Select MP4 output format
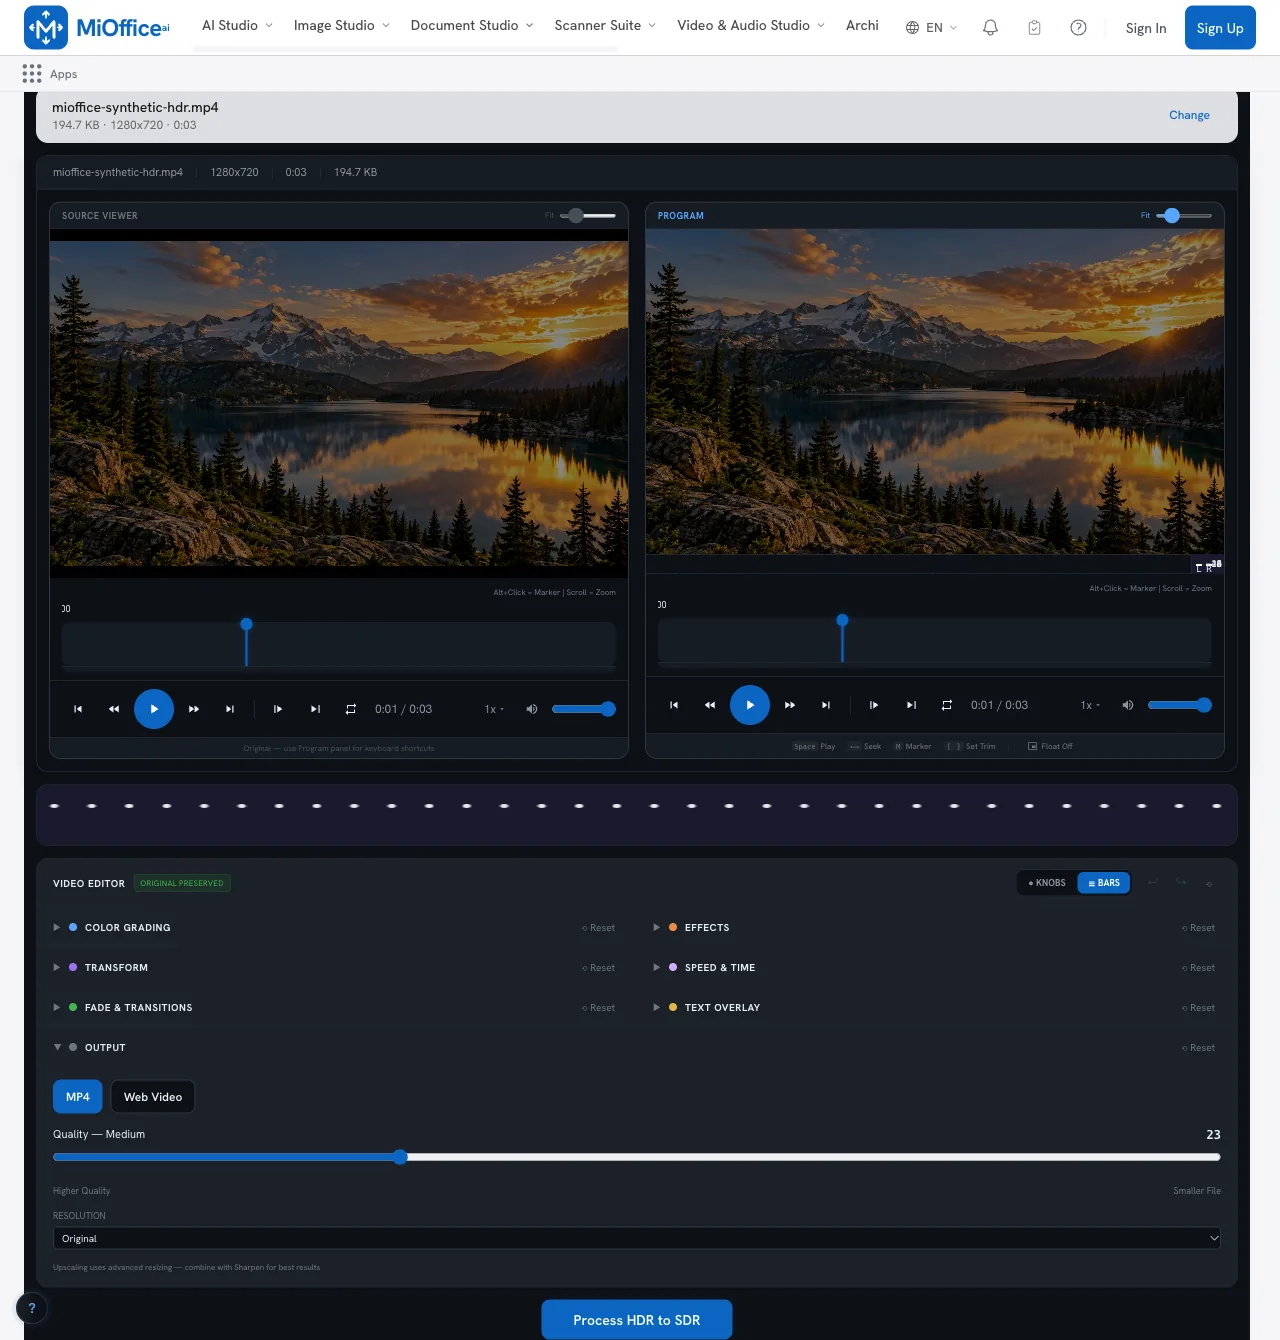The width and height of the screenshot is (1280, 1340). 78,1097
